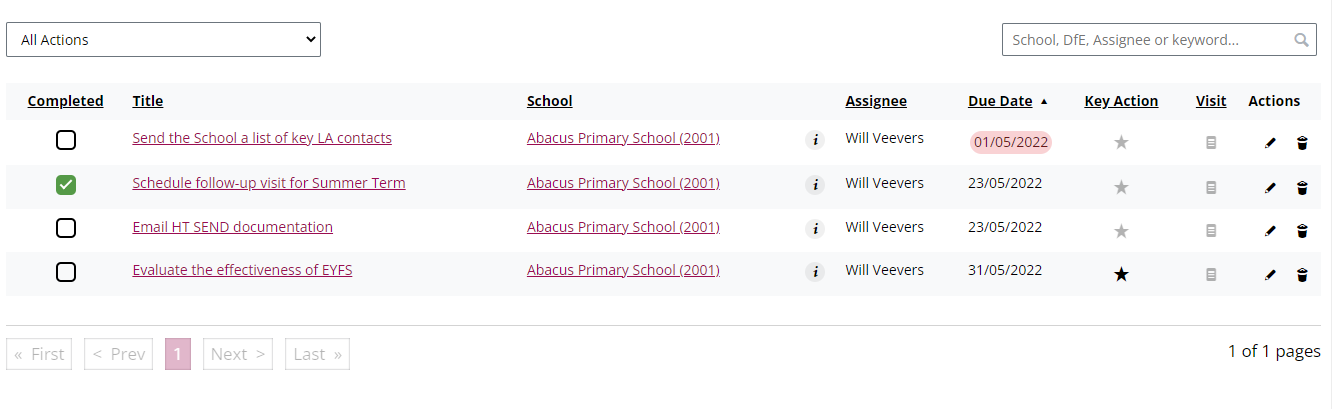Sort by Key Action column header
The image size is (1332, 409).
pyautogui.click(x=1121, y=101)
